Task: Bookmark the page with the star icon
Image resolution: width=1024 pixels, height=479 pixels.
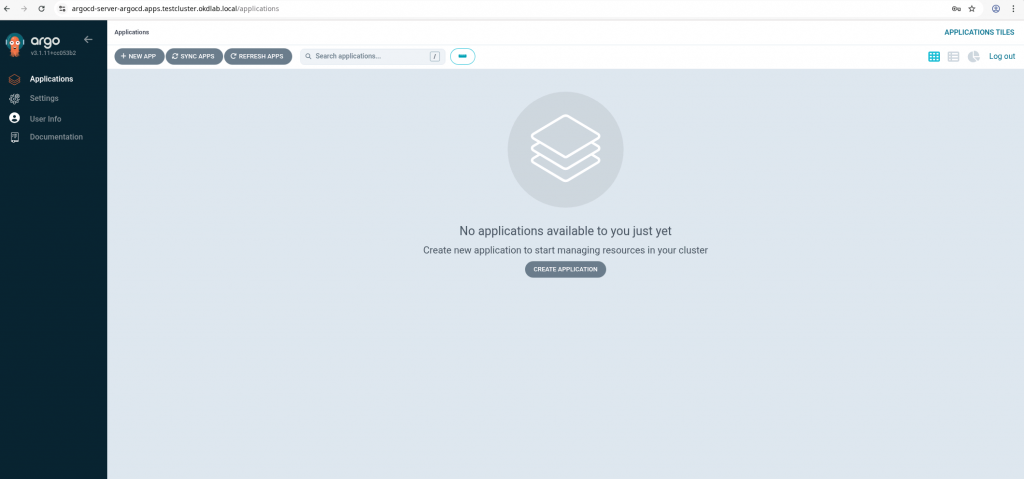Action: (x=971, y=8)
